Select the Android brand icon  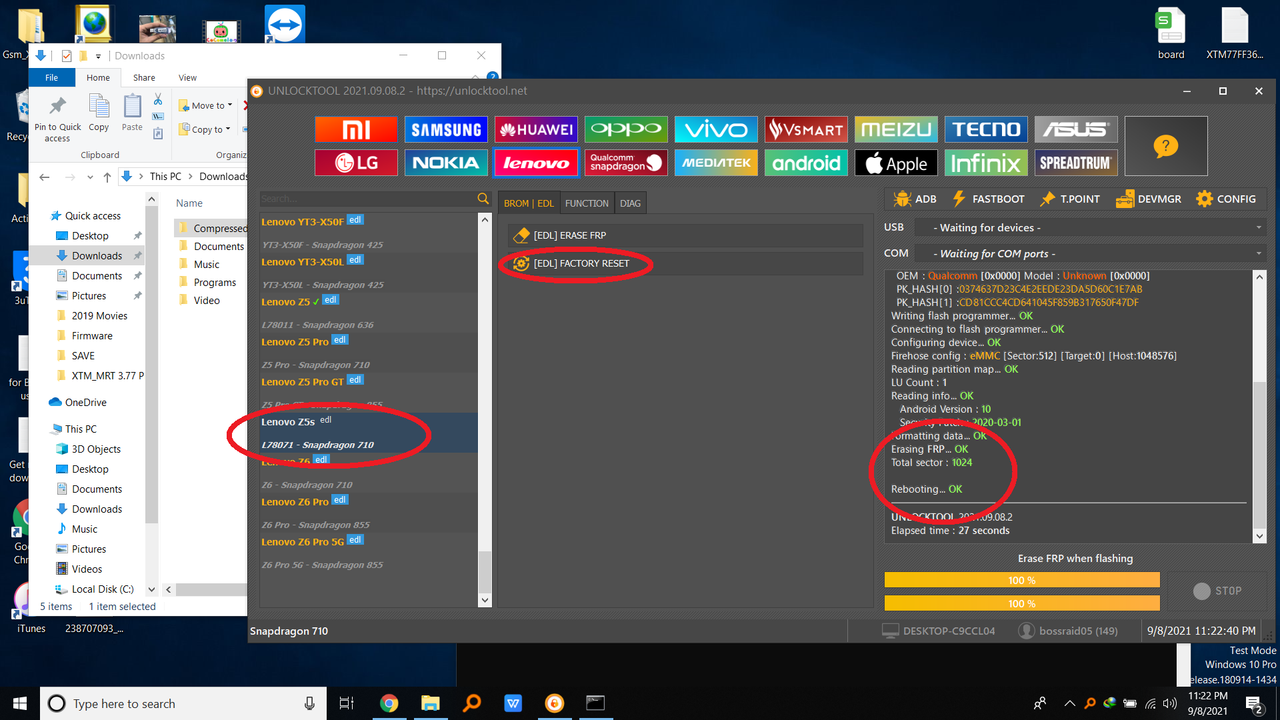pyautogui.click(x=806, y=163)
